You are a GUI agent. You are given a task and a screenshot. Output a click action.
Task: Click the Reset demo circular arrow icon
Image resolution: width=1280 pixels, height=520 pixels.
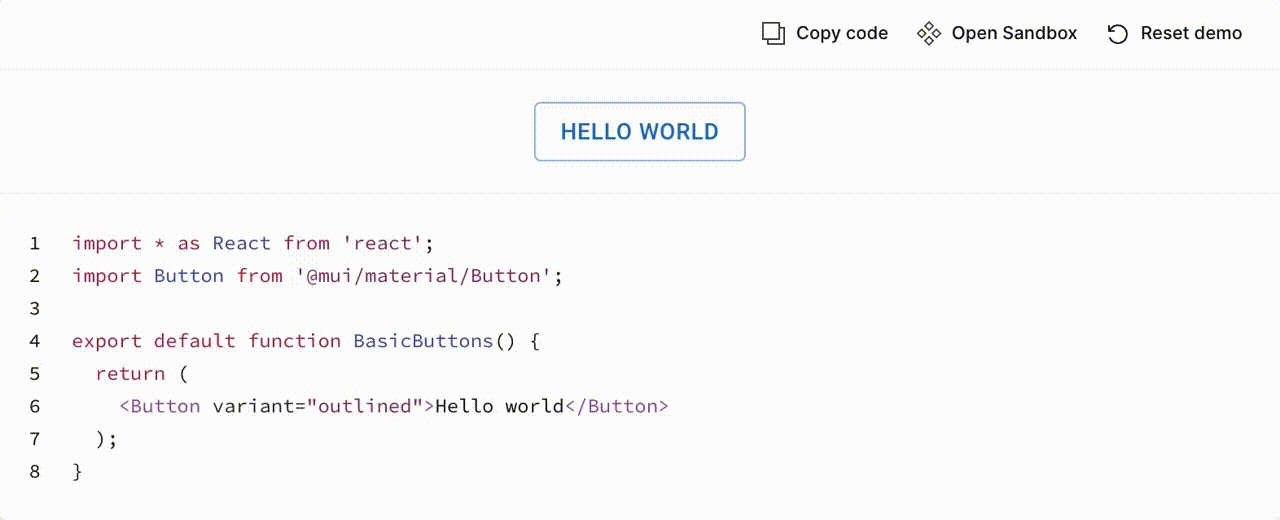[x=1117, y=34]
